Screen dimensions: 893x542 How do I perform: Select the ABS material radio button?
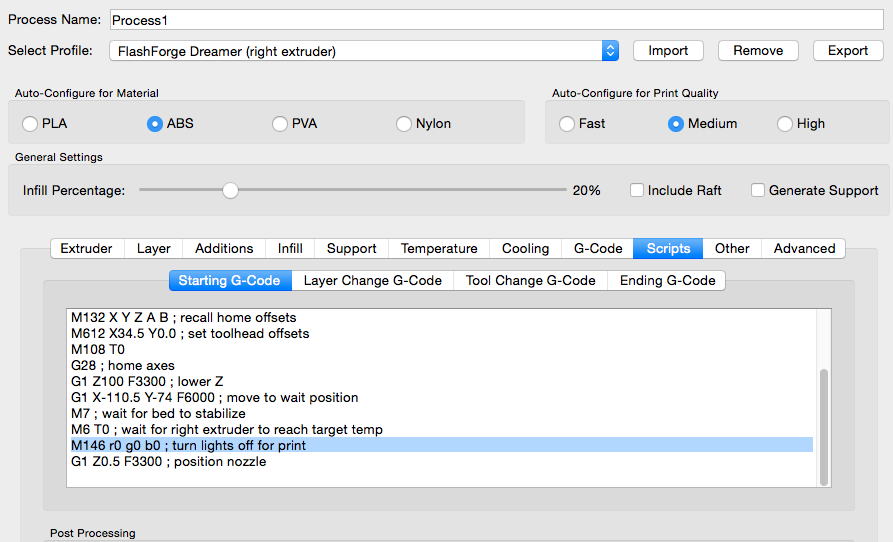[155, 124]
